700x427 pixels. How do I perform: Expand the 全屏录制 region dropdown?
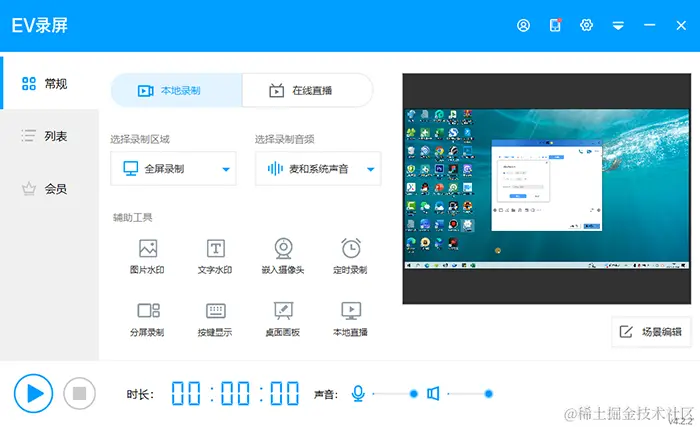coord(173,169)
